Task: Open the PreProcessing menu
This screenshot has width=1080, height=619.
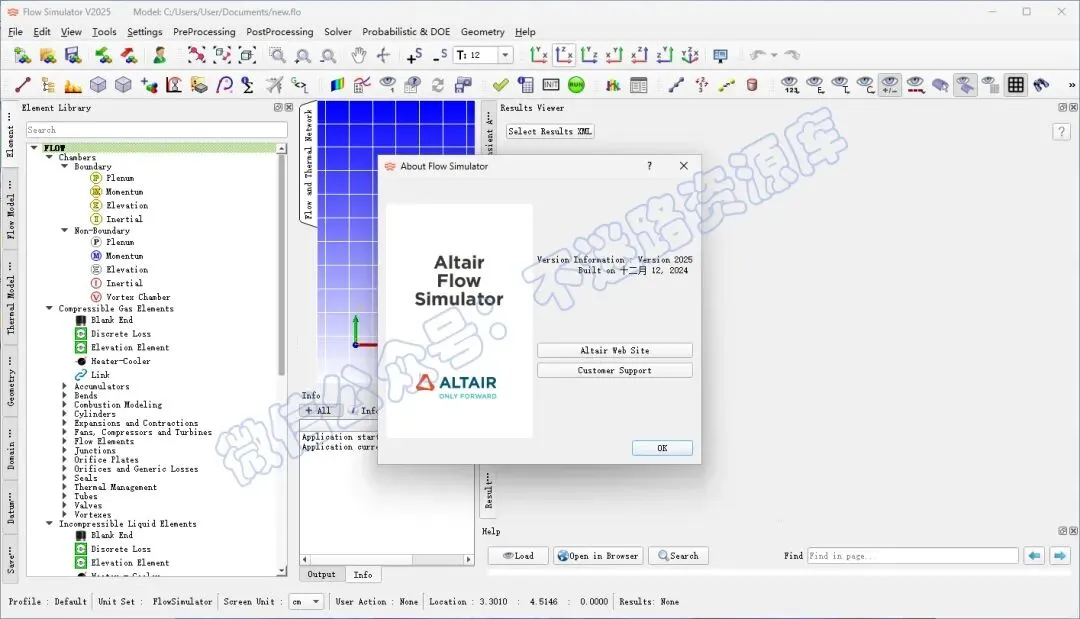Action: click(204, 32)
